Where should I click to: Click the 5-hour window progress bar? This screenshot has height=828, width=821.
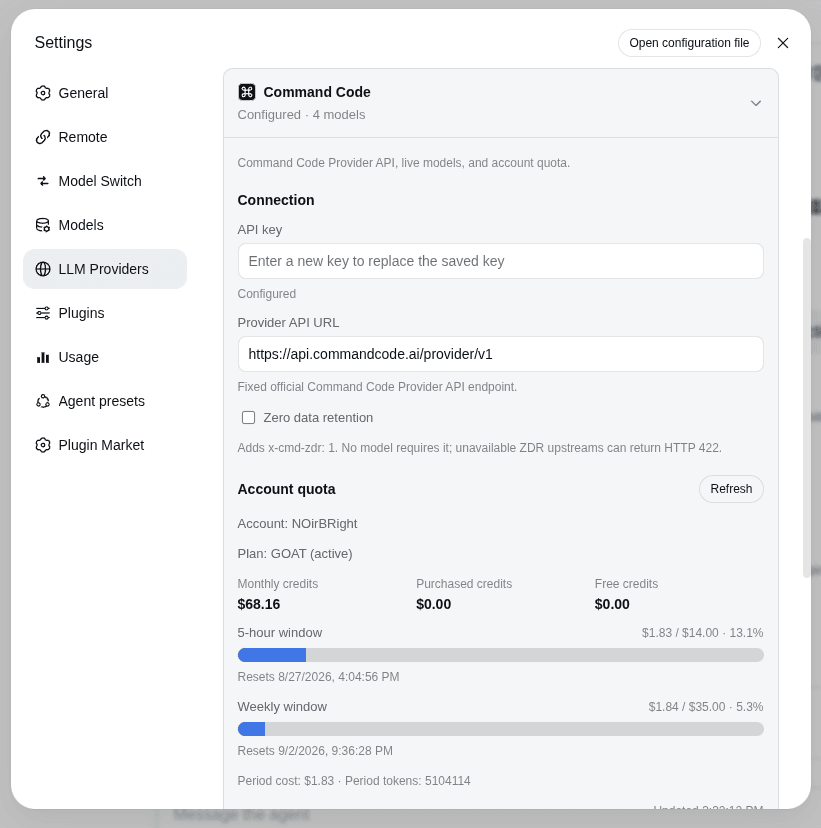[501, 655]
